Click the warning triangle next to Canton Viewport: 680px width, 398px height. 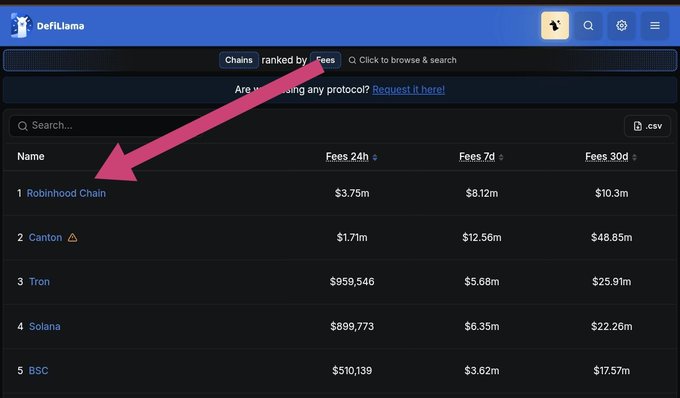click(72, 238)
